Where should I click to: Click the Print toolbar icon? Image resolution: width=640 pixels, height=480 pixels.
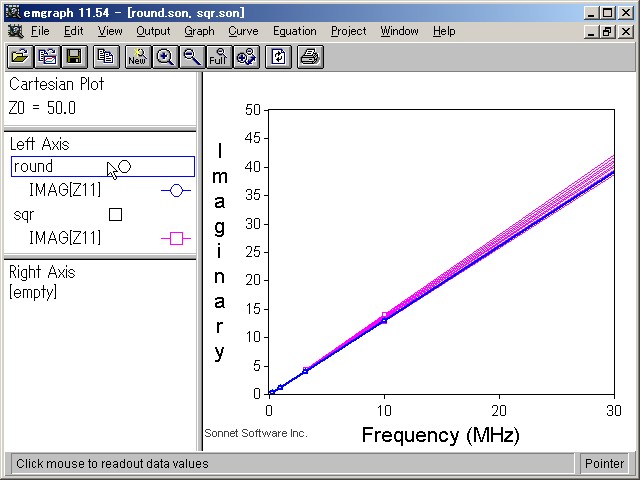click(310, 57)
